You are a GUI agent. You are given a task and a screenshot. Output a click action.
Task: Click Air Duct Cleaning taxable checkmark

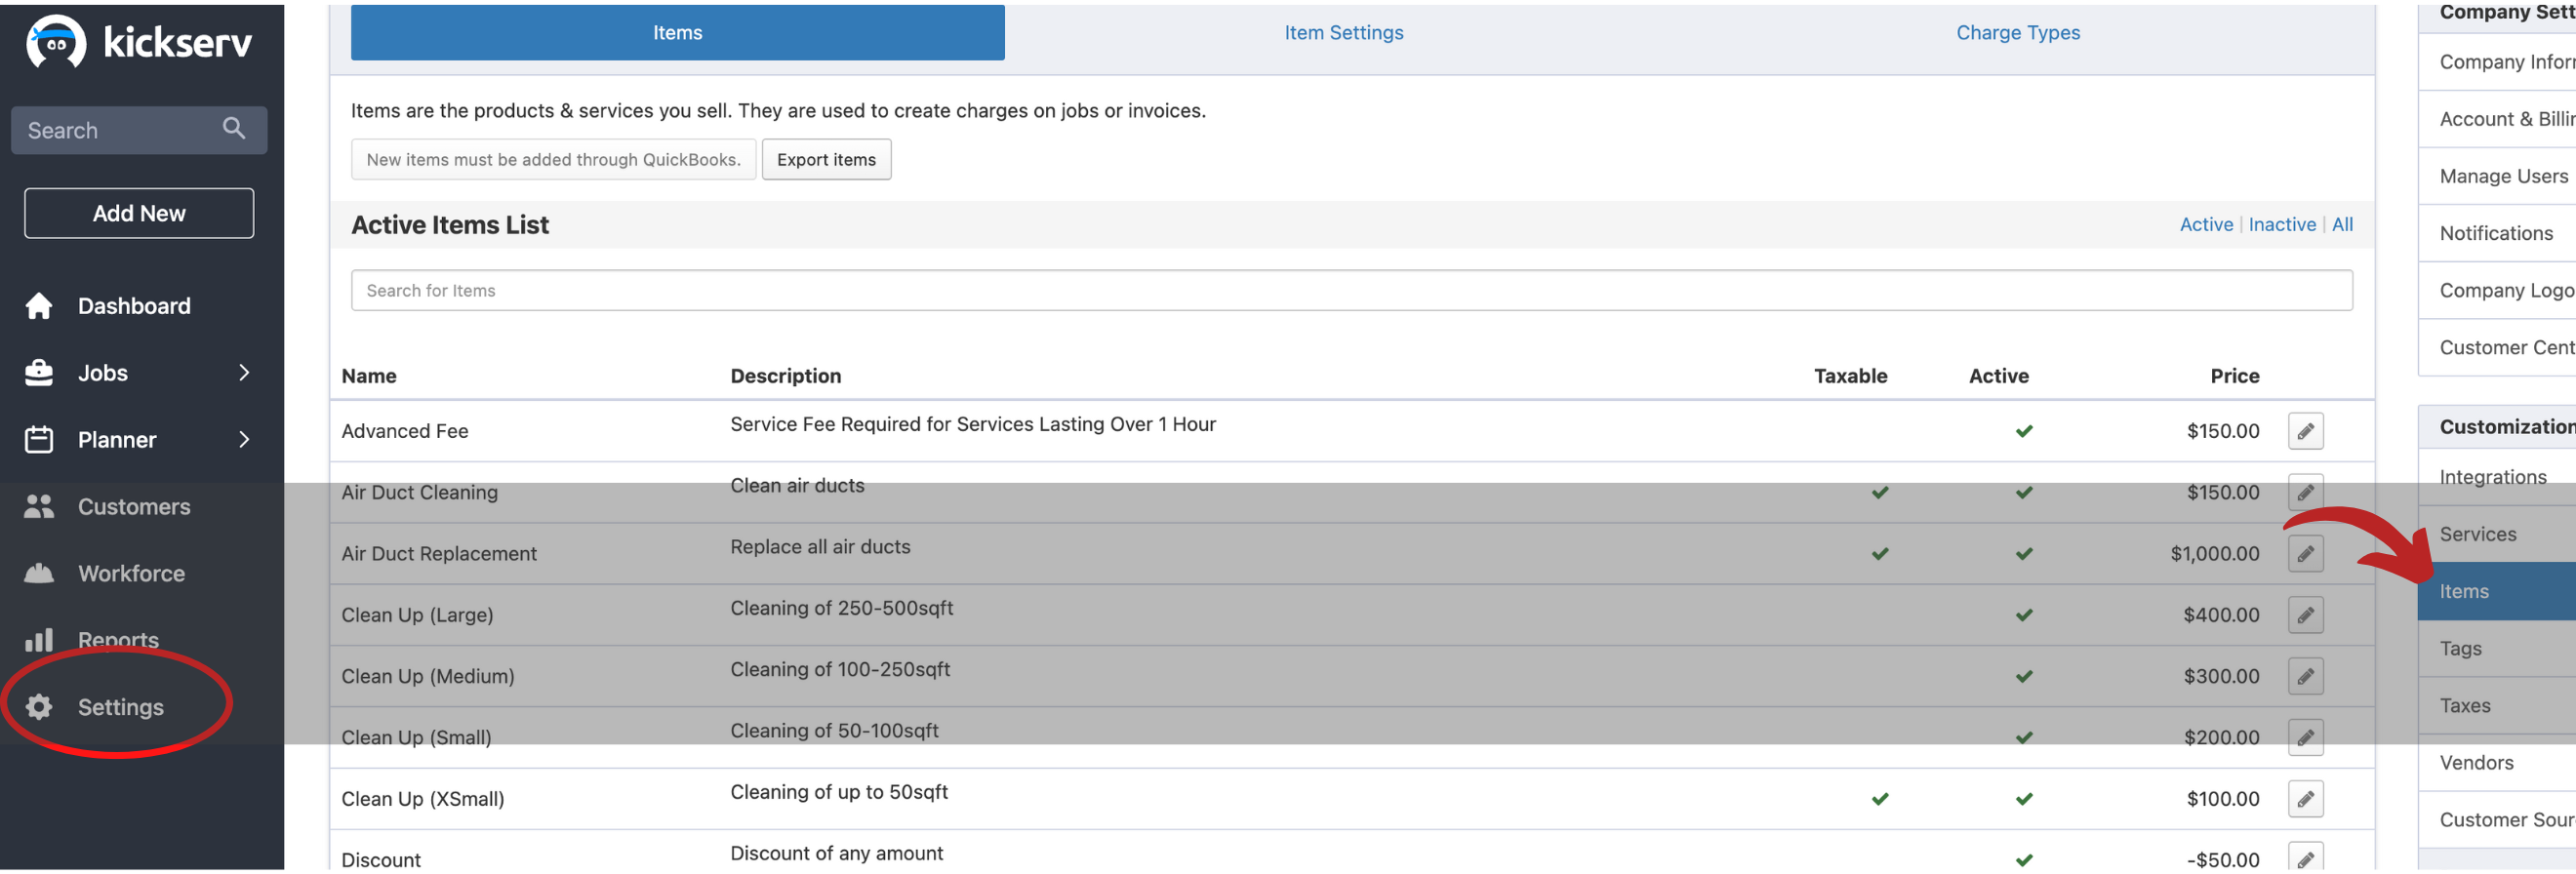(x=1880, y=493)
